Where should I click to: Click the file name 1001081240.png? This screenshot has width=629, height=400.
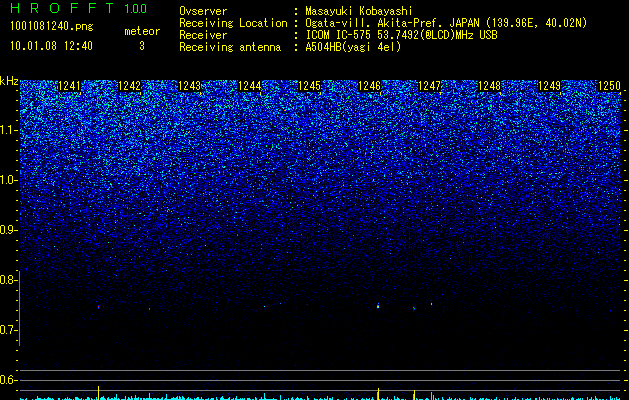pos(51,27)
